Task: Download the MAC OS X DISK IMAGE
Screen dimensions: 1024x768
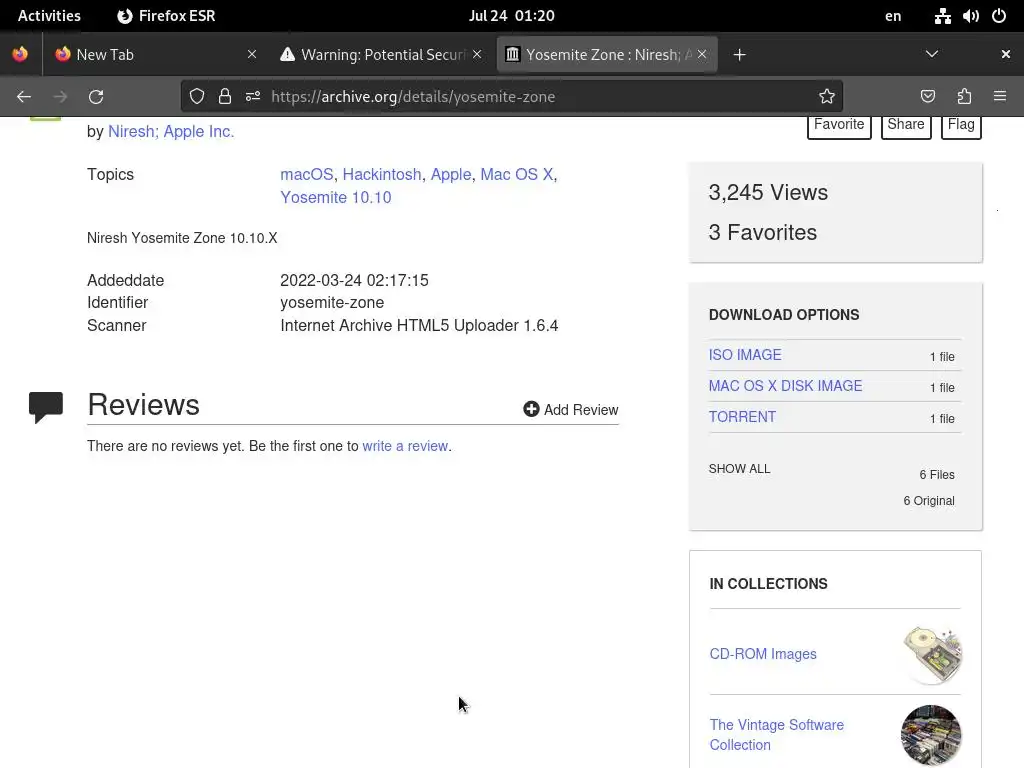Action: coord(785,386)
